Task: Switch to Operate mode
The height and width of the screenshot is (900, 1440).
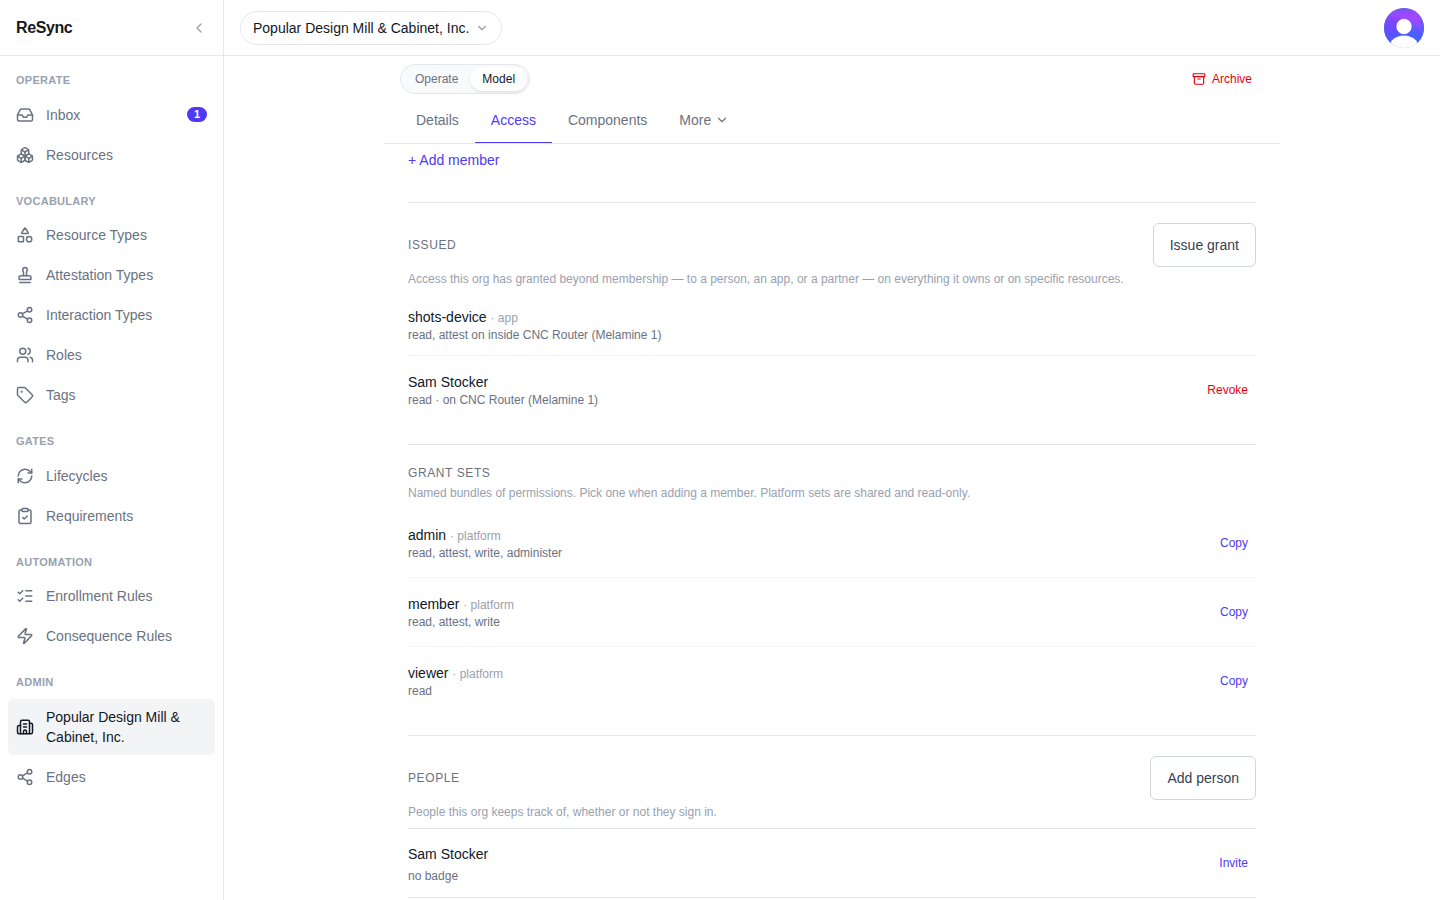Action: click(x=436, y=79)
